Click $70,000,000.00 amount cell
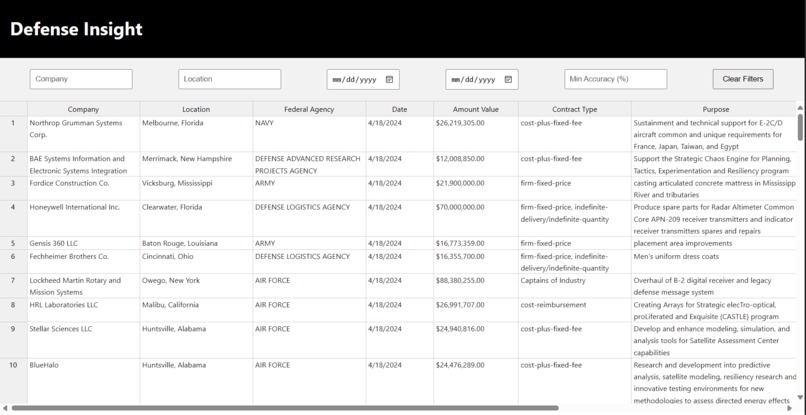The height and width of the screenshot is (415, 806). (x=476, y=219)
